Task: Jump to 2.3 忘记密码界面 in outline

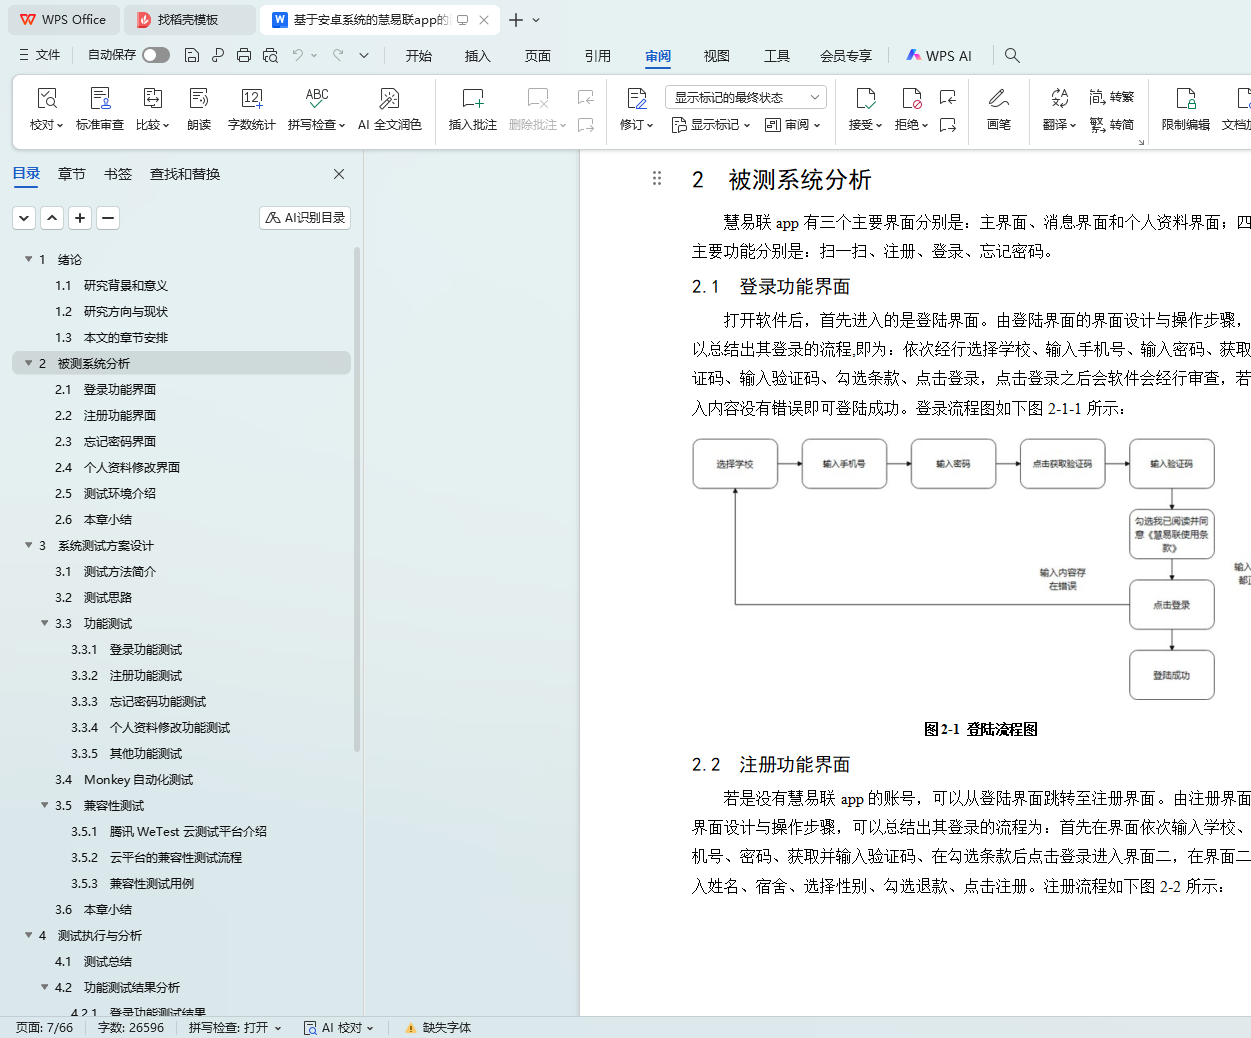Action: point(119,441)
